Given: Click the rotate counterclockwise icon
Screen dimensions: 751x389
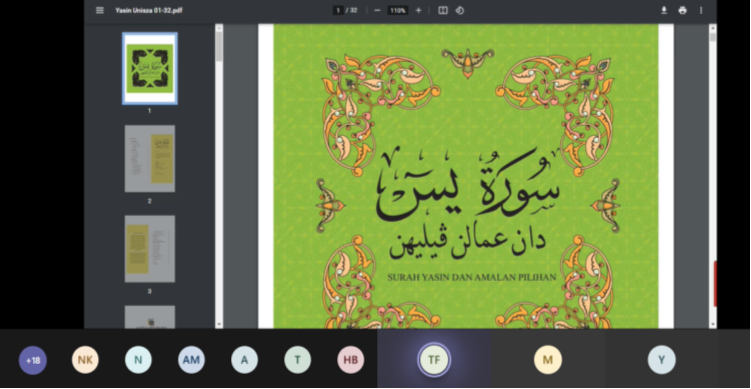Looking at the screenshot, I should (460, 11).
